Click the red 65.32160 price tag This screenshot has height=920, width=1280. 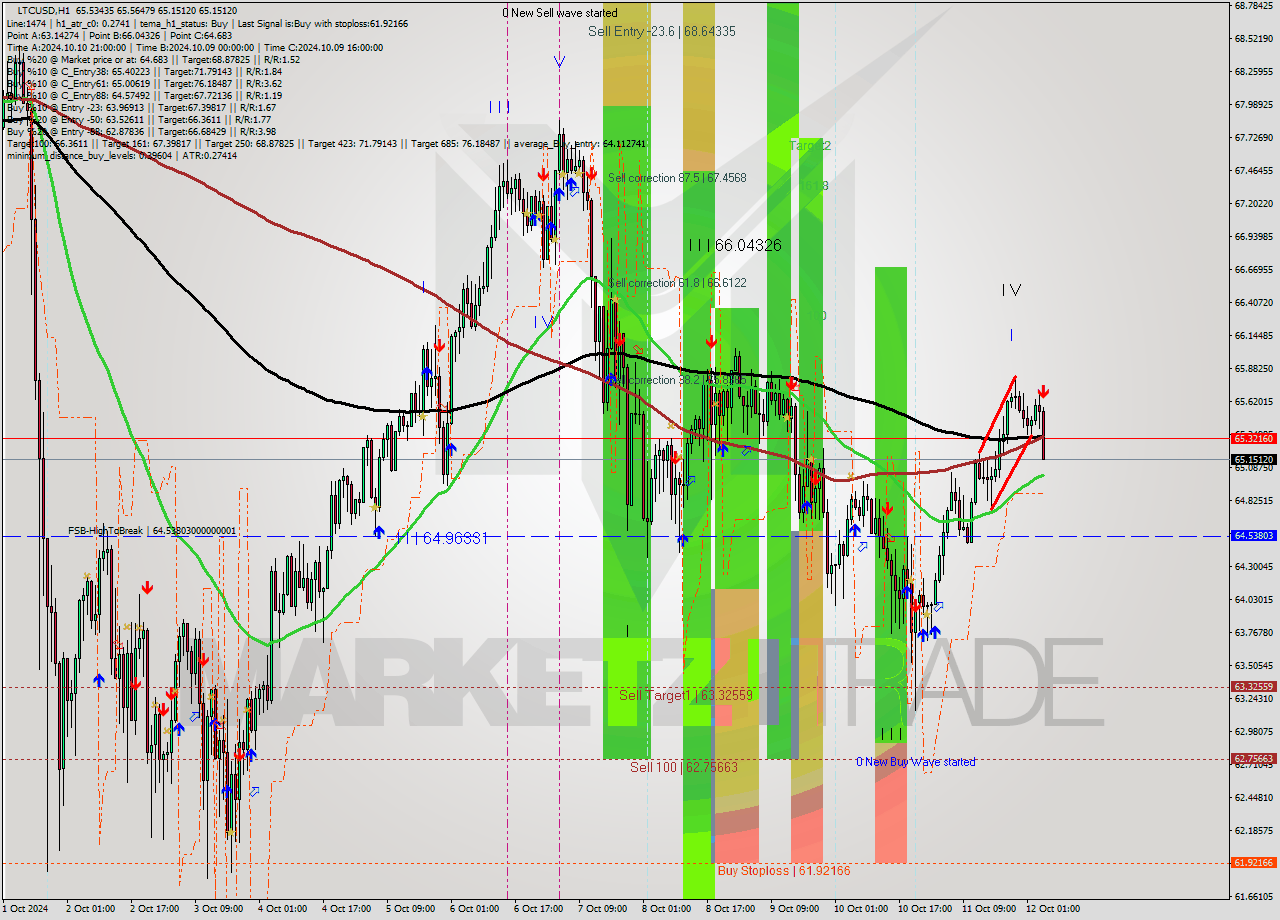(1253, 438)
